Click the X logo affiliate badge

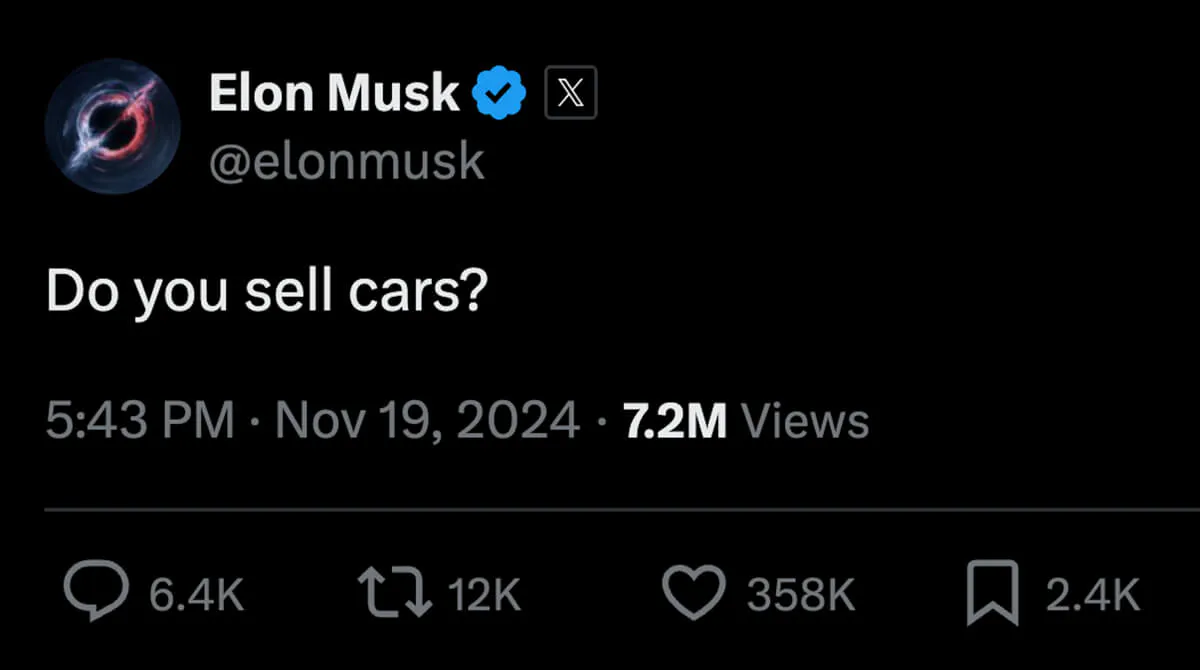tap(569, 92)
